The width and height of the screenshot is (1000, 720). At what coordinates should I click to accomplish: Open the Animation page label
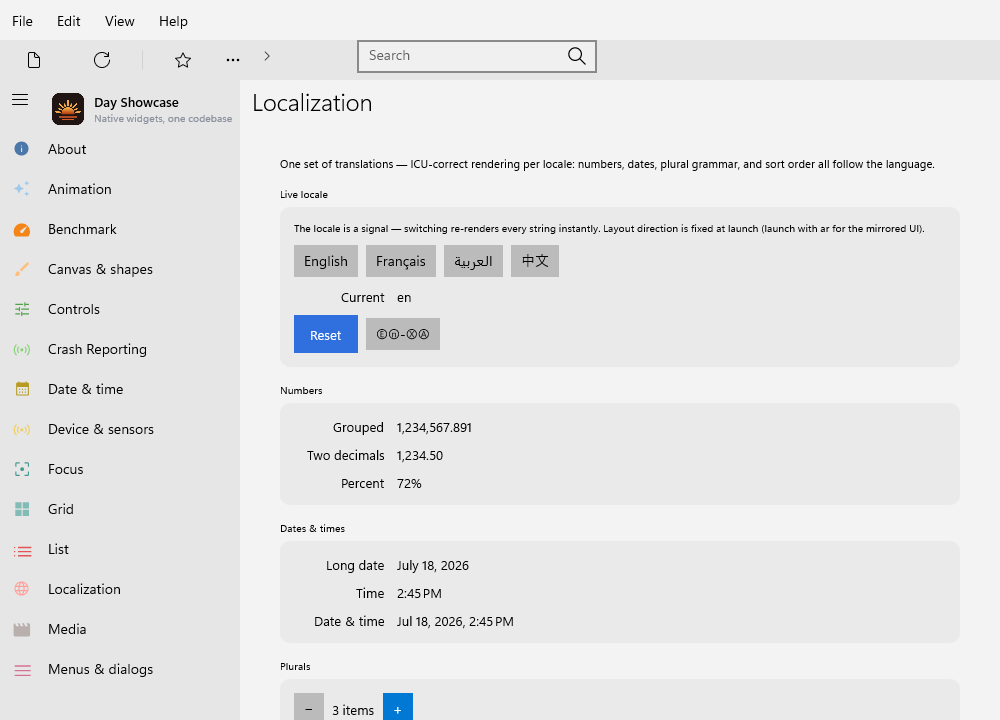click(80, 189)
